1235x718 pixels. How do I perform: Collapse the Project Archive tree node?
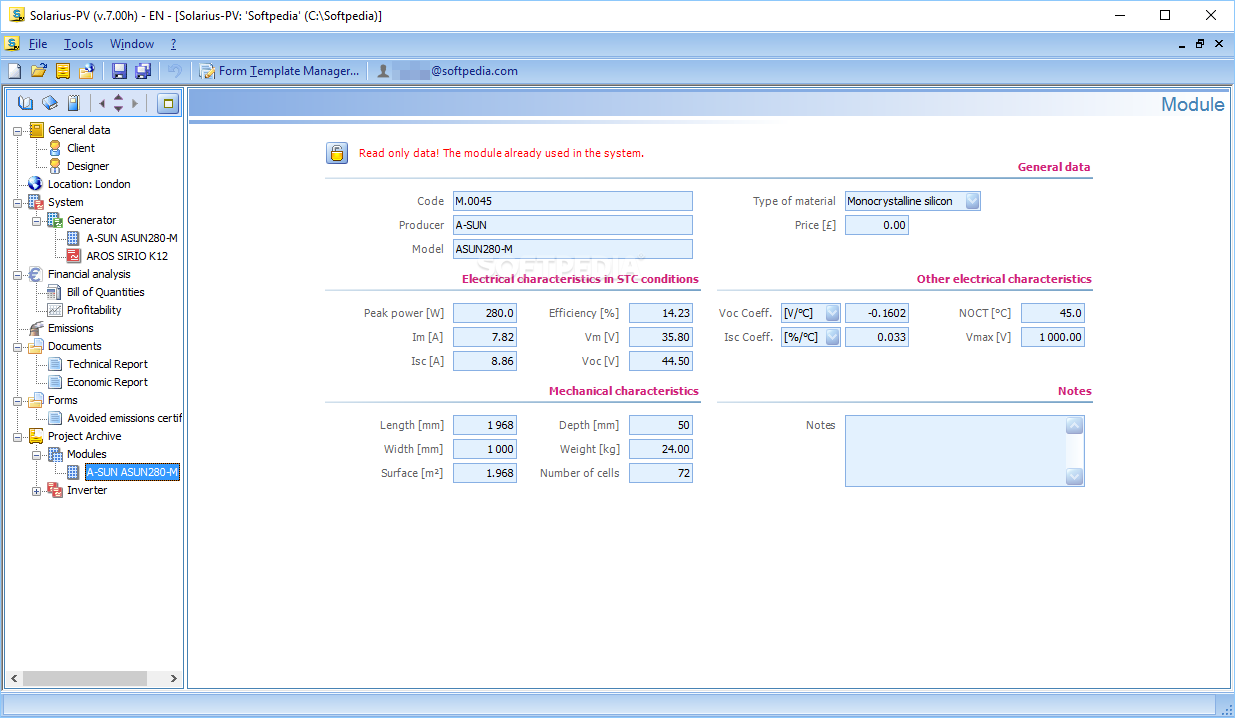click(18, 436)
